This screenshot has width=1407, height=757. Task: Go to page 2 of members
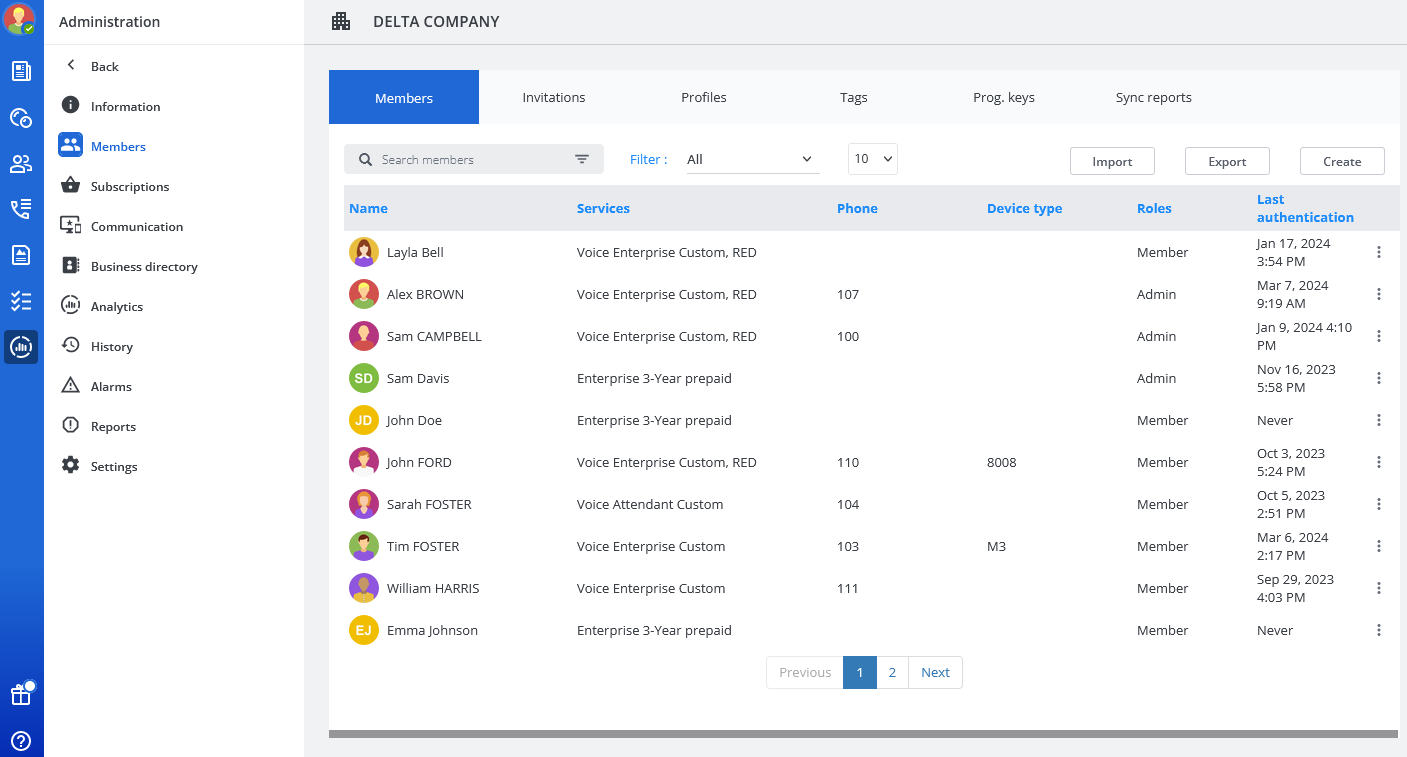click(x=892, y=672)
